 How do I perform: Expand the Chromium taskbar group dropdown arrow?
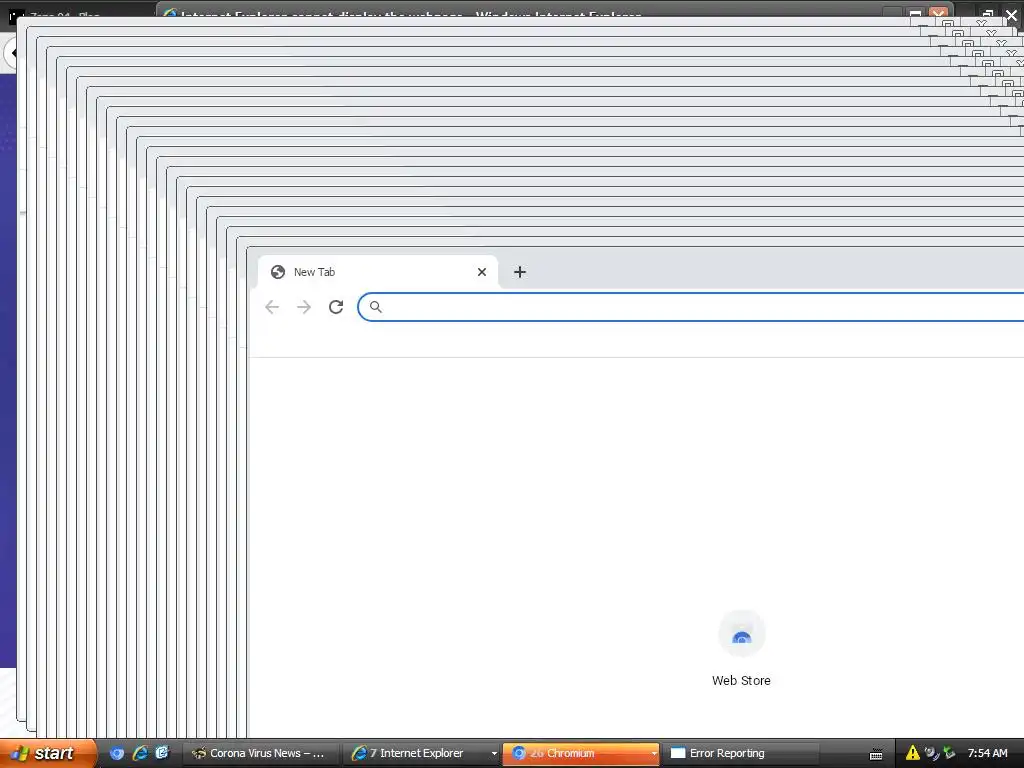pos(654,754)
